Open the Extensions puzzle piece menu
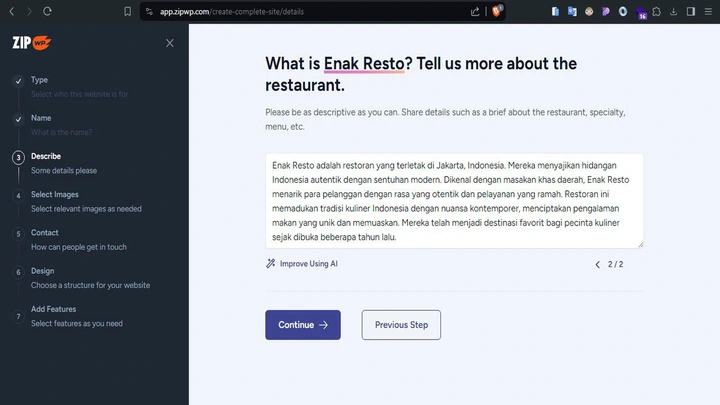720x405 pixels. coord(657,11)
